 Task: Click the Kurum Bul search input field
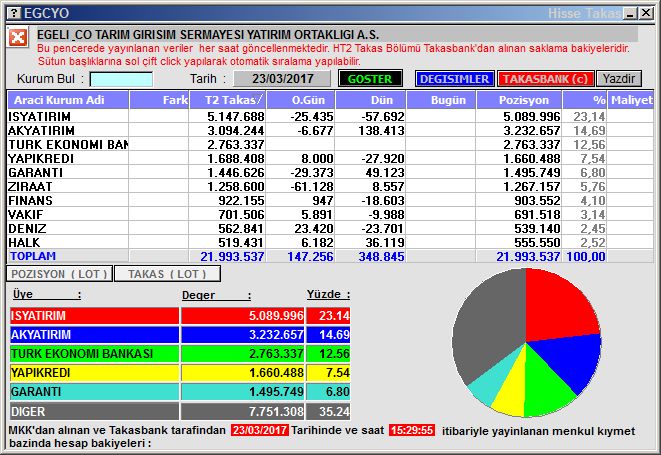coord(121,79)
